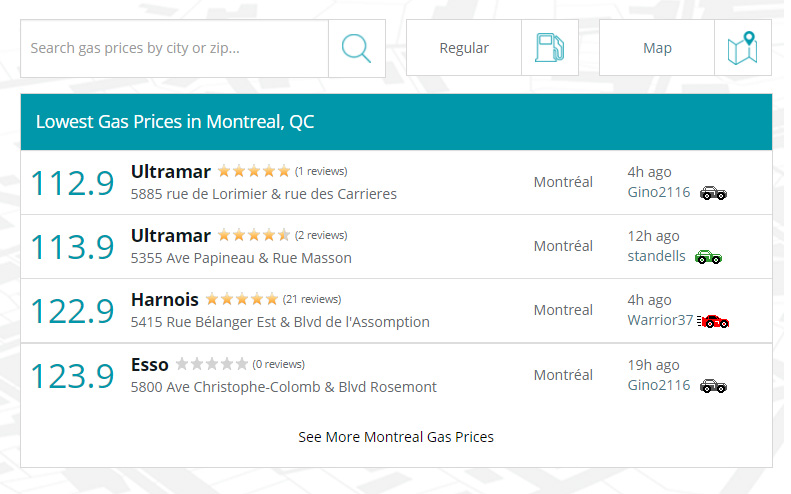
Task: Open See More Montreal Gas Prices
Action: coord(396,437)
